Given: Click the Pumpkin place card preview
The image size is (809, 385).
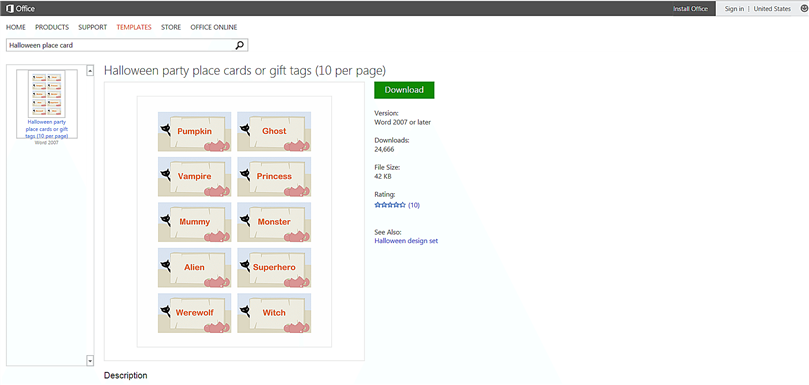Looking at the screenshot, I should tap(195, 132).
